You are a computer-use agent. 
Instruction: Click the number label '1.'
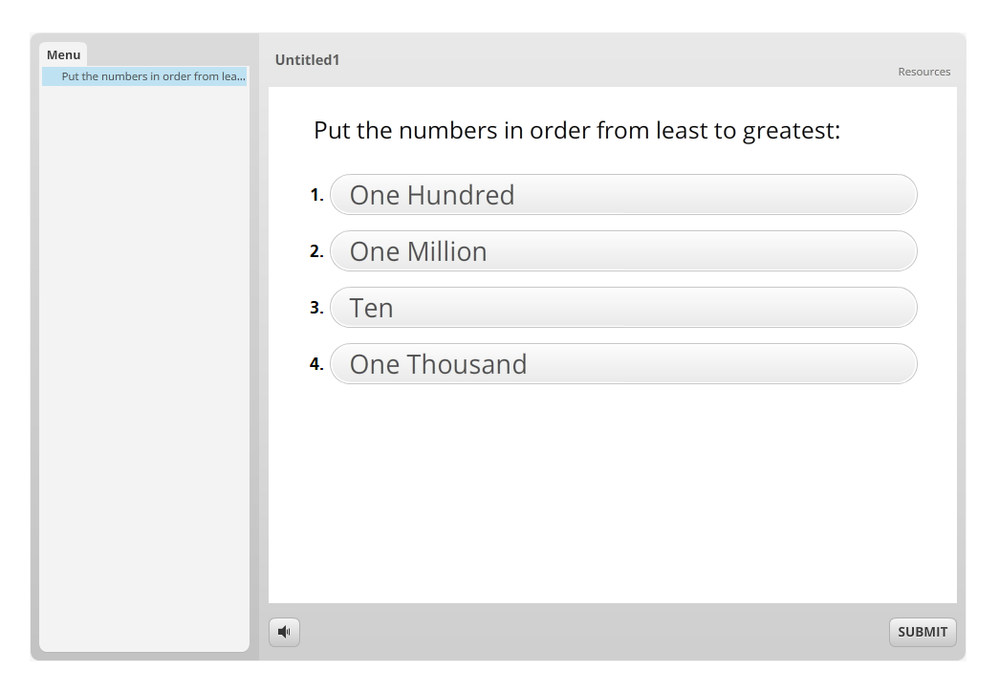coord(316,195)
